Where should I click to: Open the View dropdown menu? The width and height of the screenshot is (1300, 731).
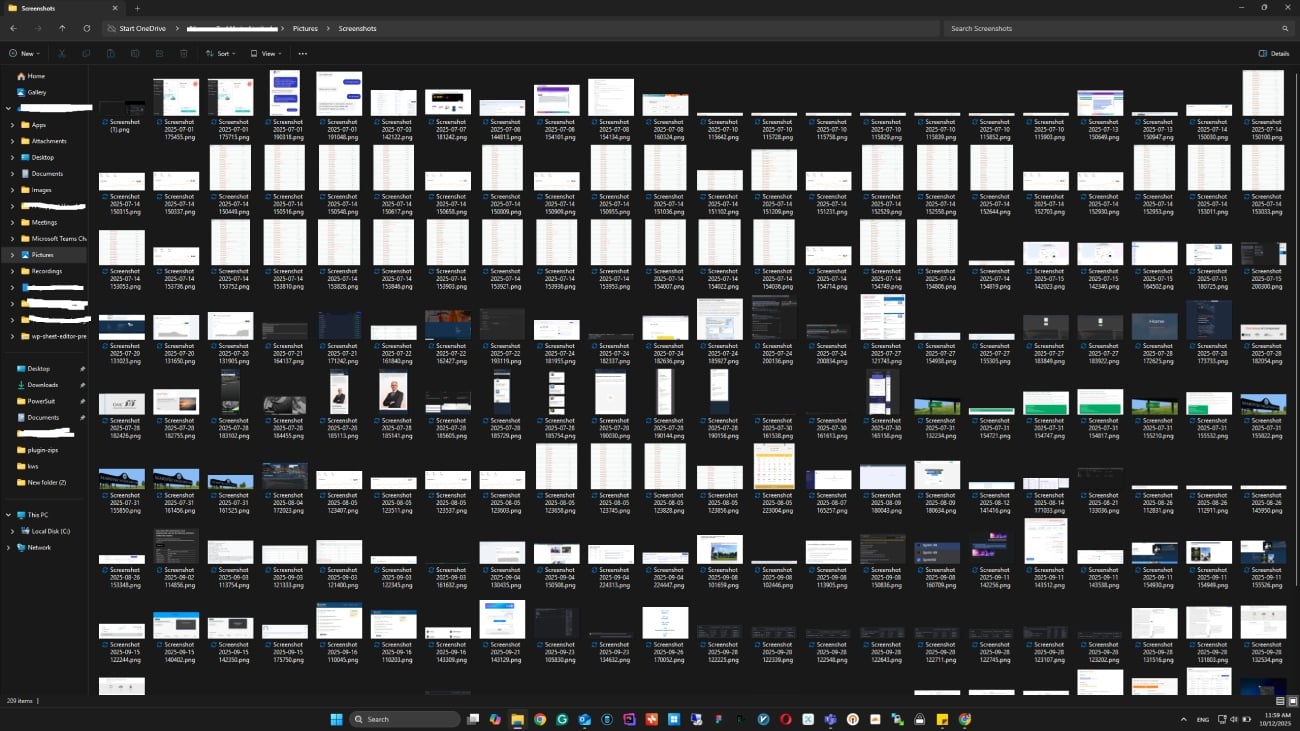pos(265,53)
